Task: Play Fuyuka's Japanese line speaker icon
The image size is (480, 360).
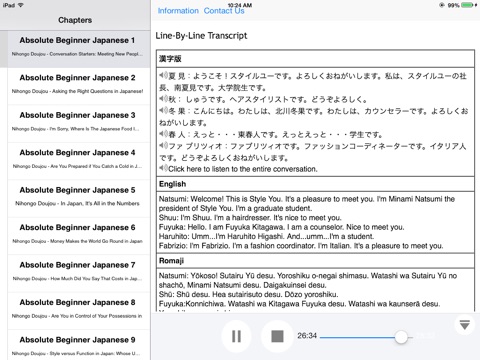Action: (x=163, y=110)
